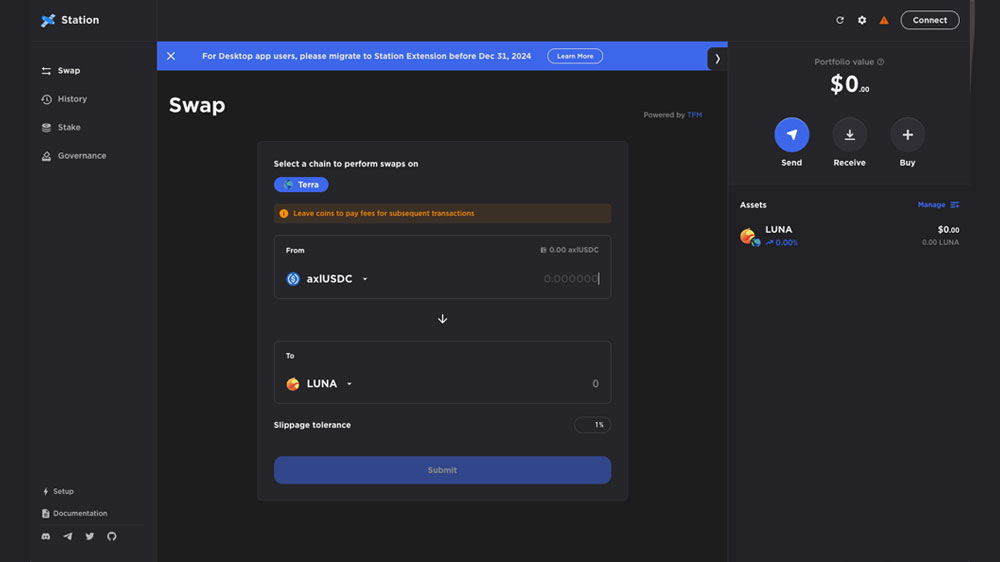1000x562 pixels.
Task: Click the Portfolio value info icon
Action: 881,62
